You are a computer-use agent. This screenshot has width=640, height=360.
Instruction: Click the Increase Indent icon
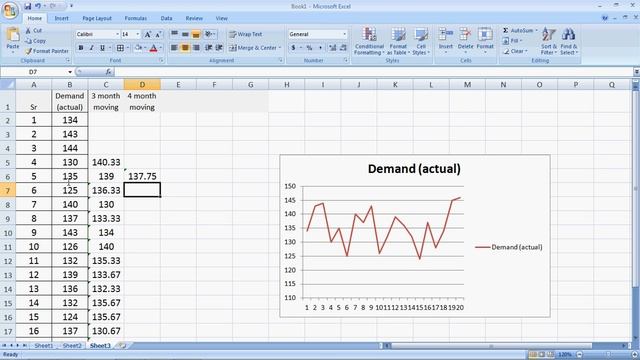219,48
